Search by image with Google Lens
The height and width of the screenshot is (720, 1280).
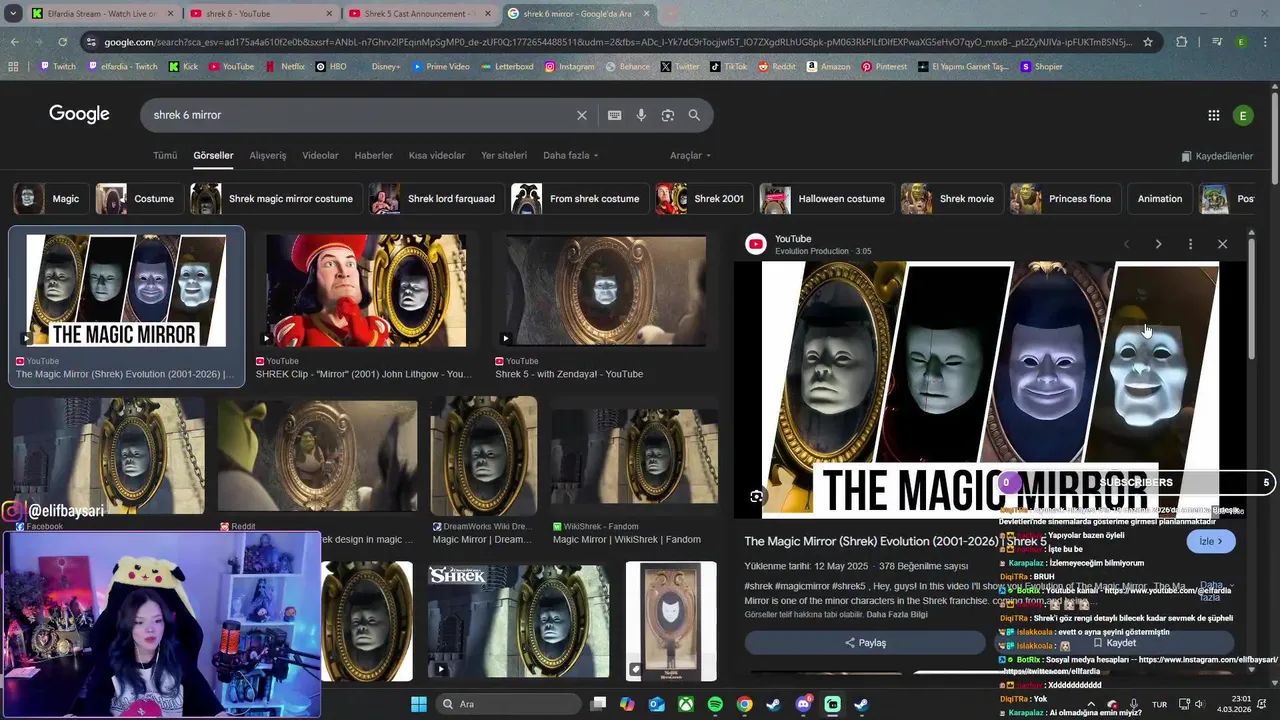pyautogui.click(x=668, y=115)
